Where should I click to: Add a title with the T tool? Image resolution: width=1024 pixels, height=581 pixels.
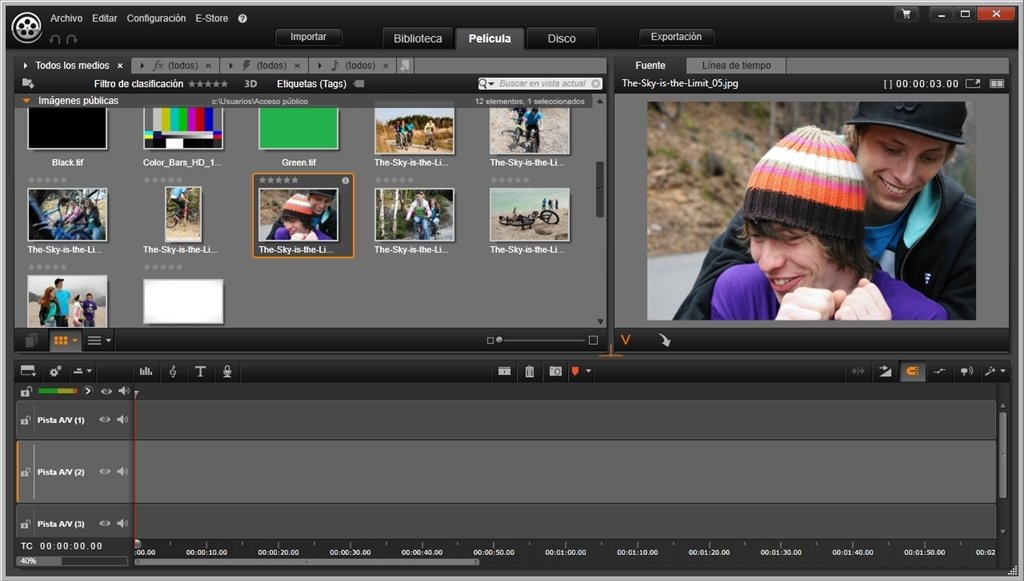[200, 371]
